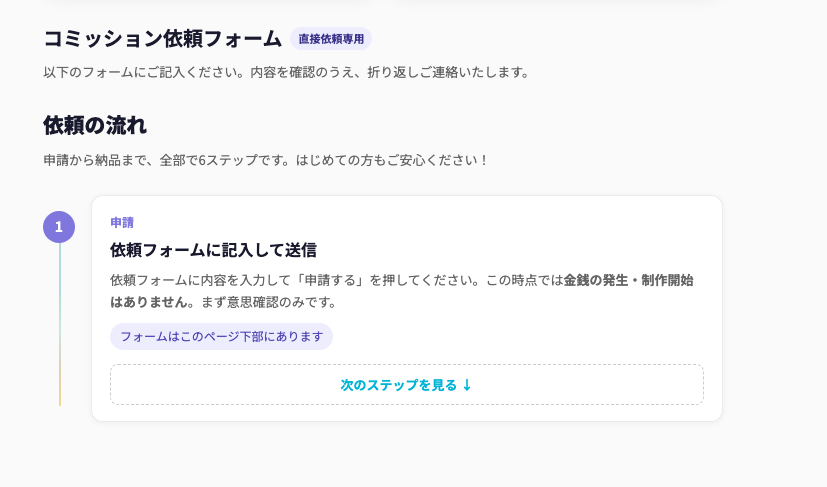The width and height of the screenshot is (827, 487).
Task: Select the purple 申請 step label
Action: pyautogui.click(x=122, y=222)
